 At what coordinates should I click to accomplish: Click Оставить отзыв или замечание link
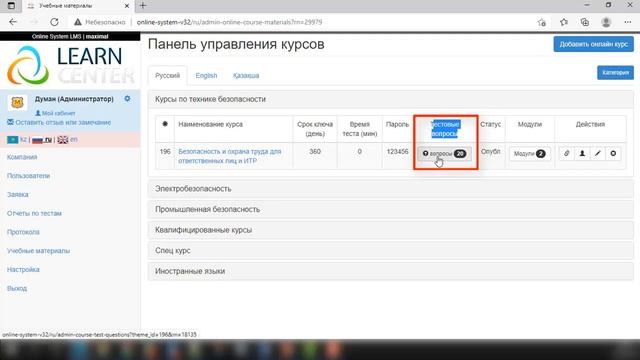point(59,122)
